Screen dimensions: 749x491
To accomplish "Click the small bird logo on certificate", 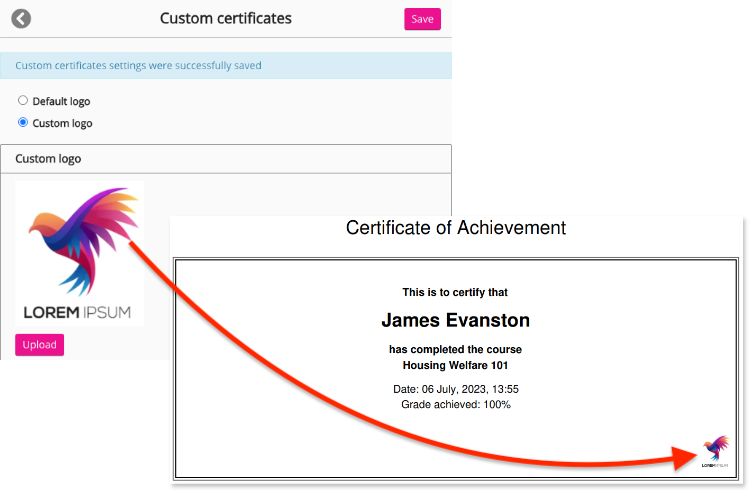I will tap(715, 450).
